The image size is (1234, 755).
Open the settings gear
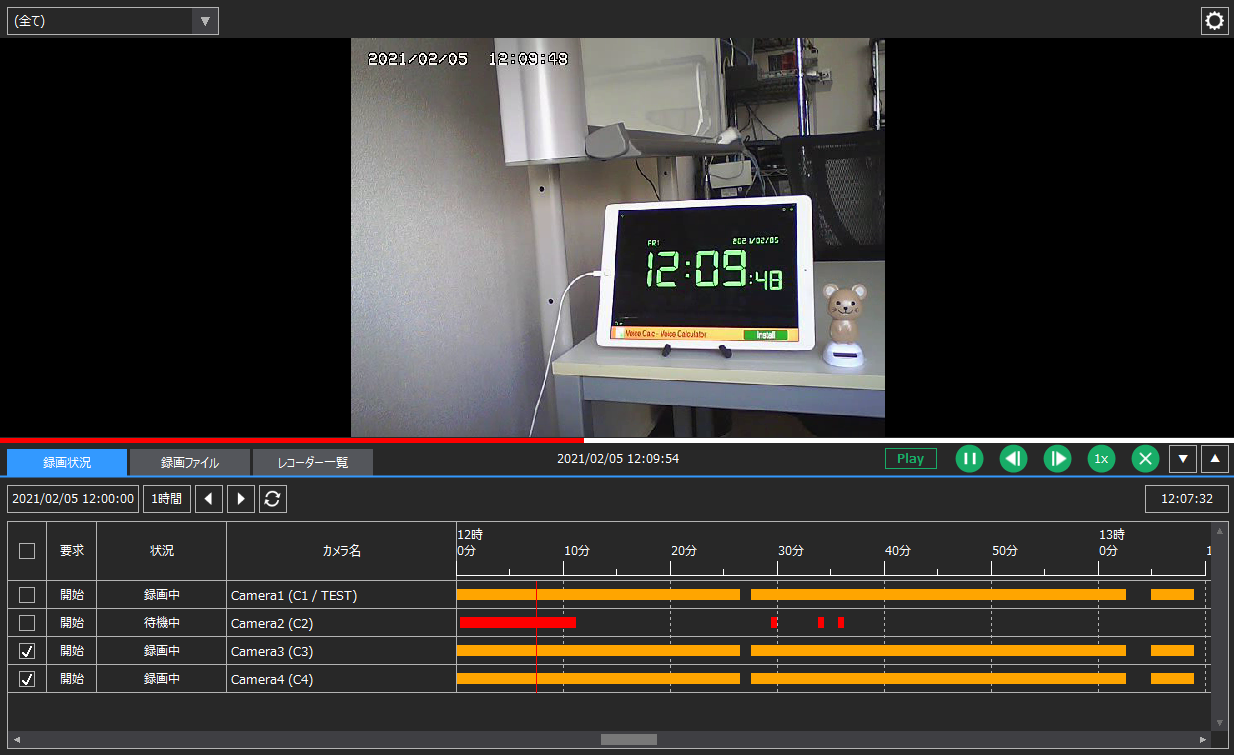click(1214, 20)
